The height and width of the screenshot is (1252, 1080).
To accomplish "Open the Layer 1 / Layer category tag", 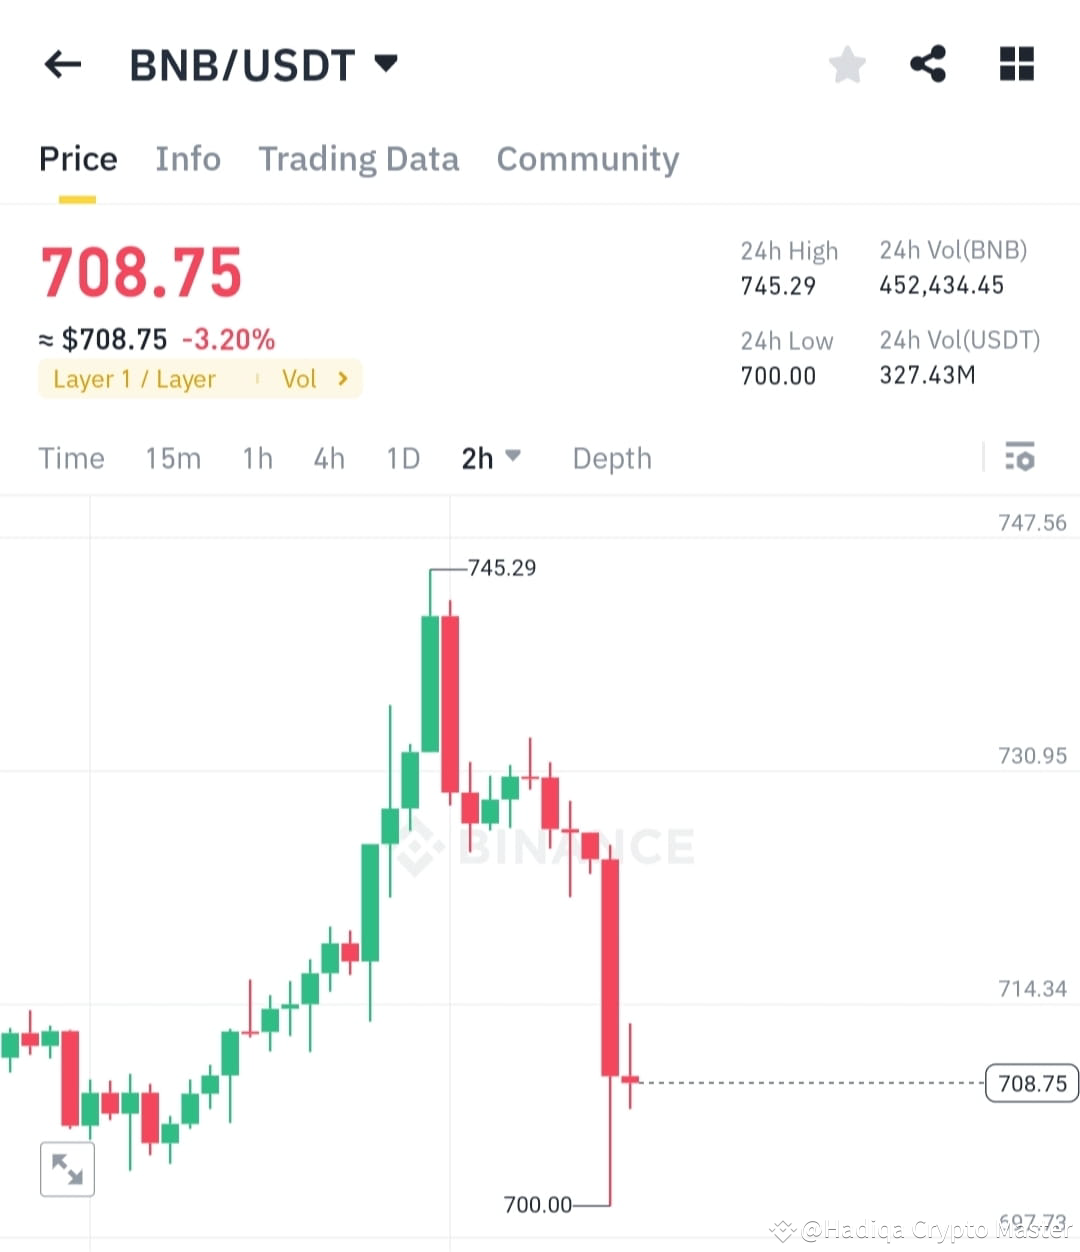I will coord(134,378).
